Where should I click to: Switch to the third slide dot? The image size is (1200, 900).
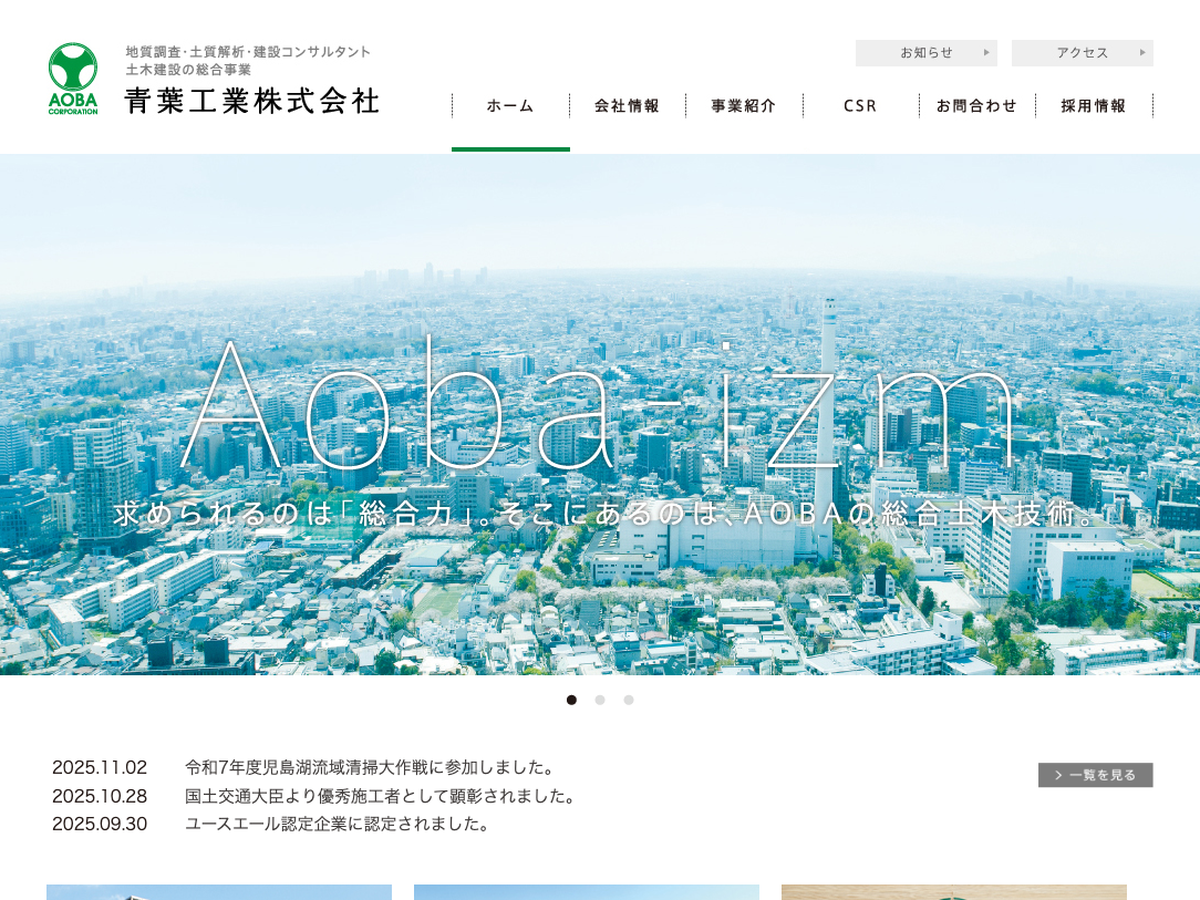(x=629, y=700)
